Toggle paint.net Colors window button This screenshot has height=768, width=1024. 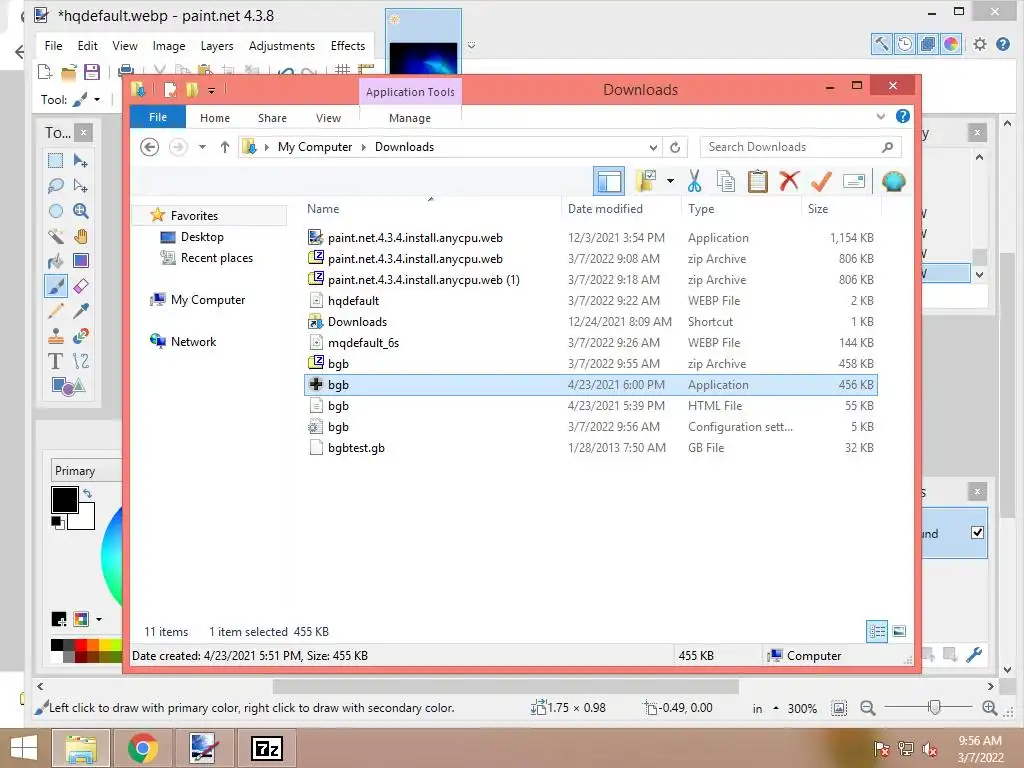[x=951, y=44]
